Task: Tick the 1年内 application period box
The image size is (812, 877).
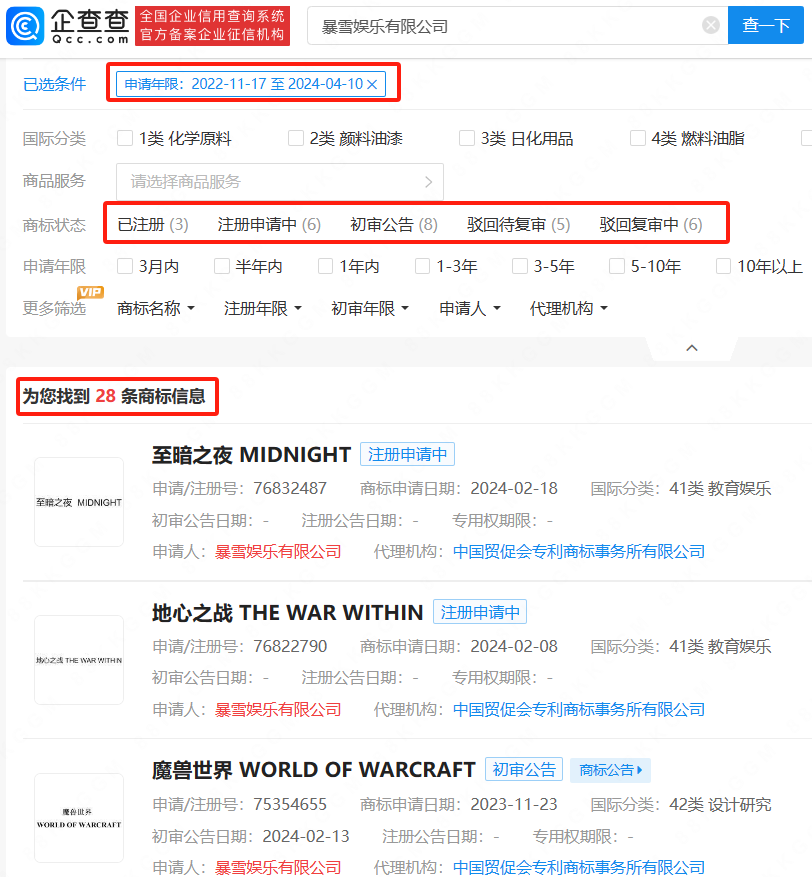Action: coord(325,266)
